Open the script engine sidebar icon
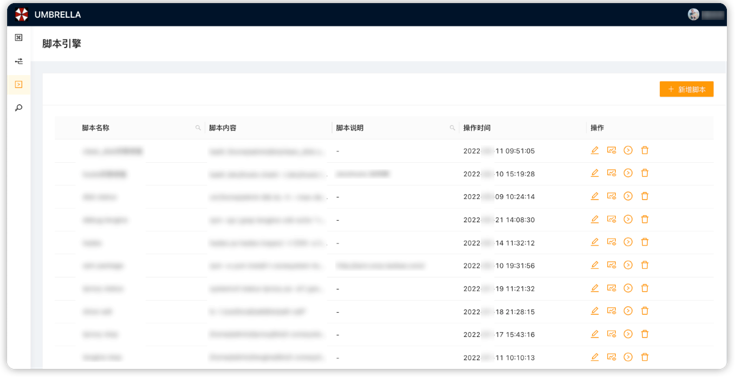 click(19, 84)
